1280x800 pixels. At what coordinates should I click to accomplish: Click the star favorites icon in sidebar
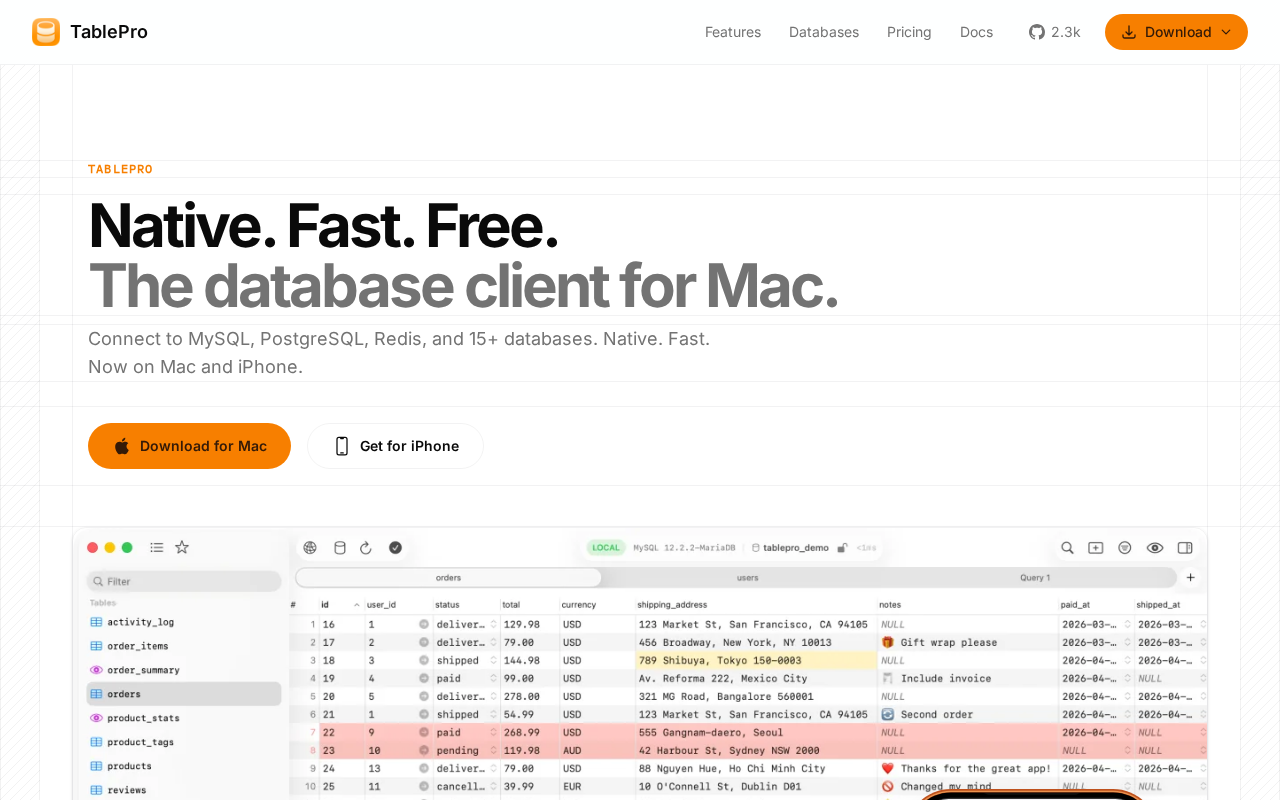[x=182, y=547]
